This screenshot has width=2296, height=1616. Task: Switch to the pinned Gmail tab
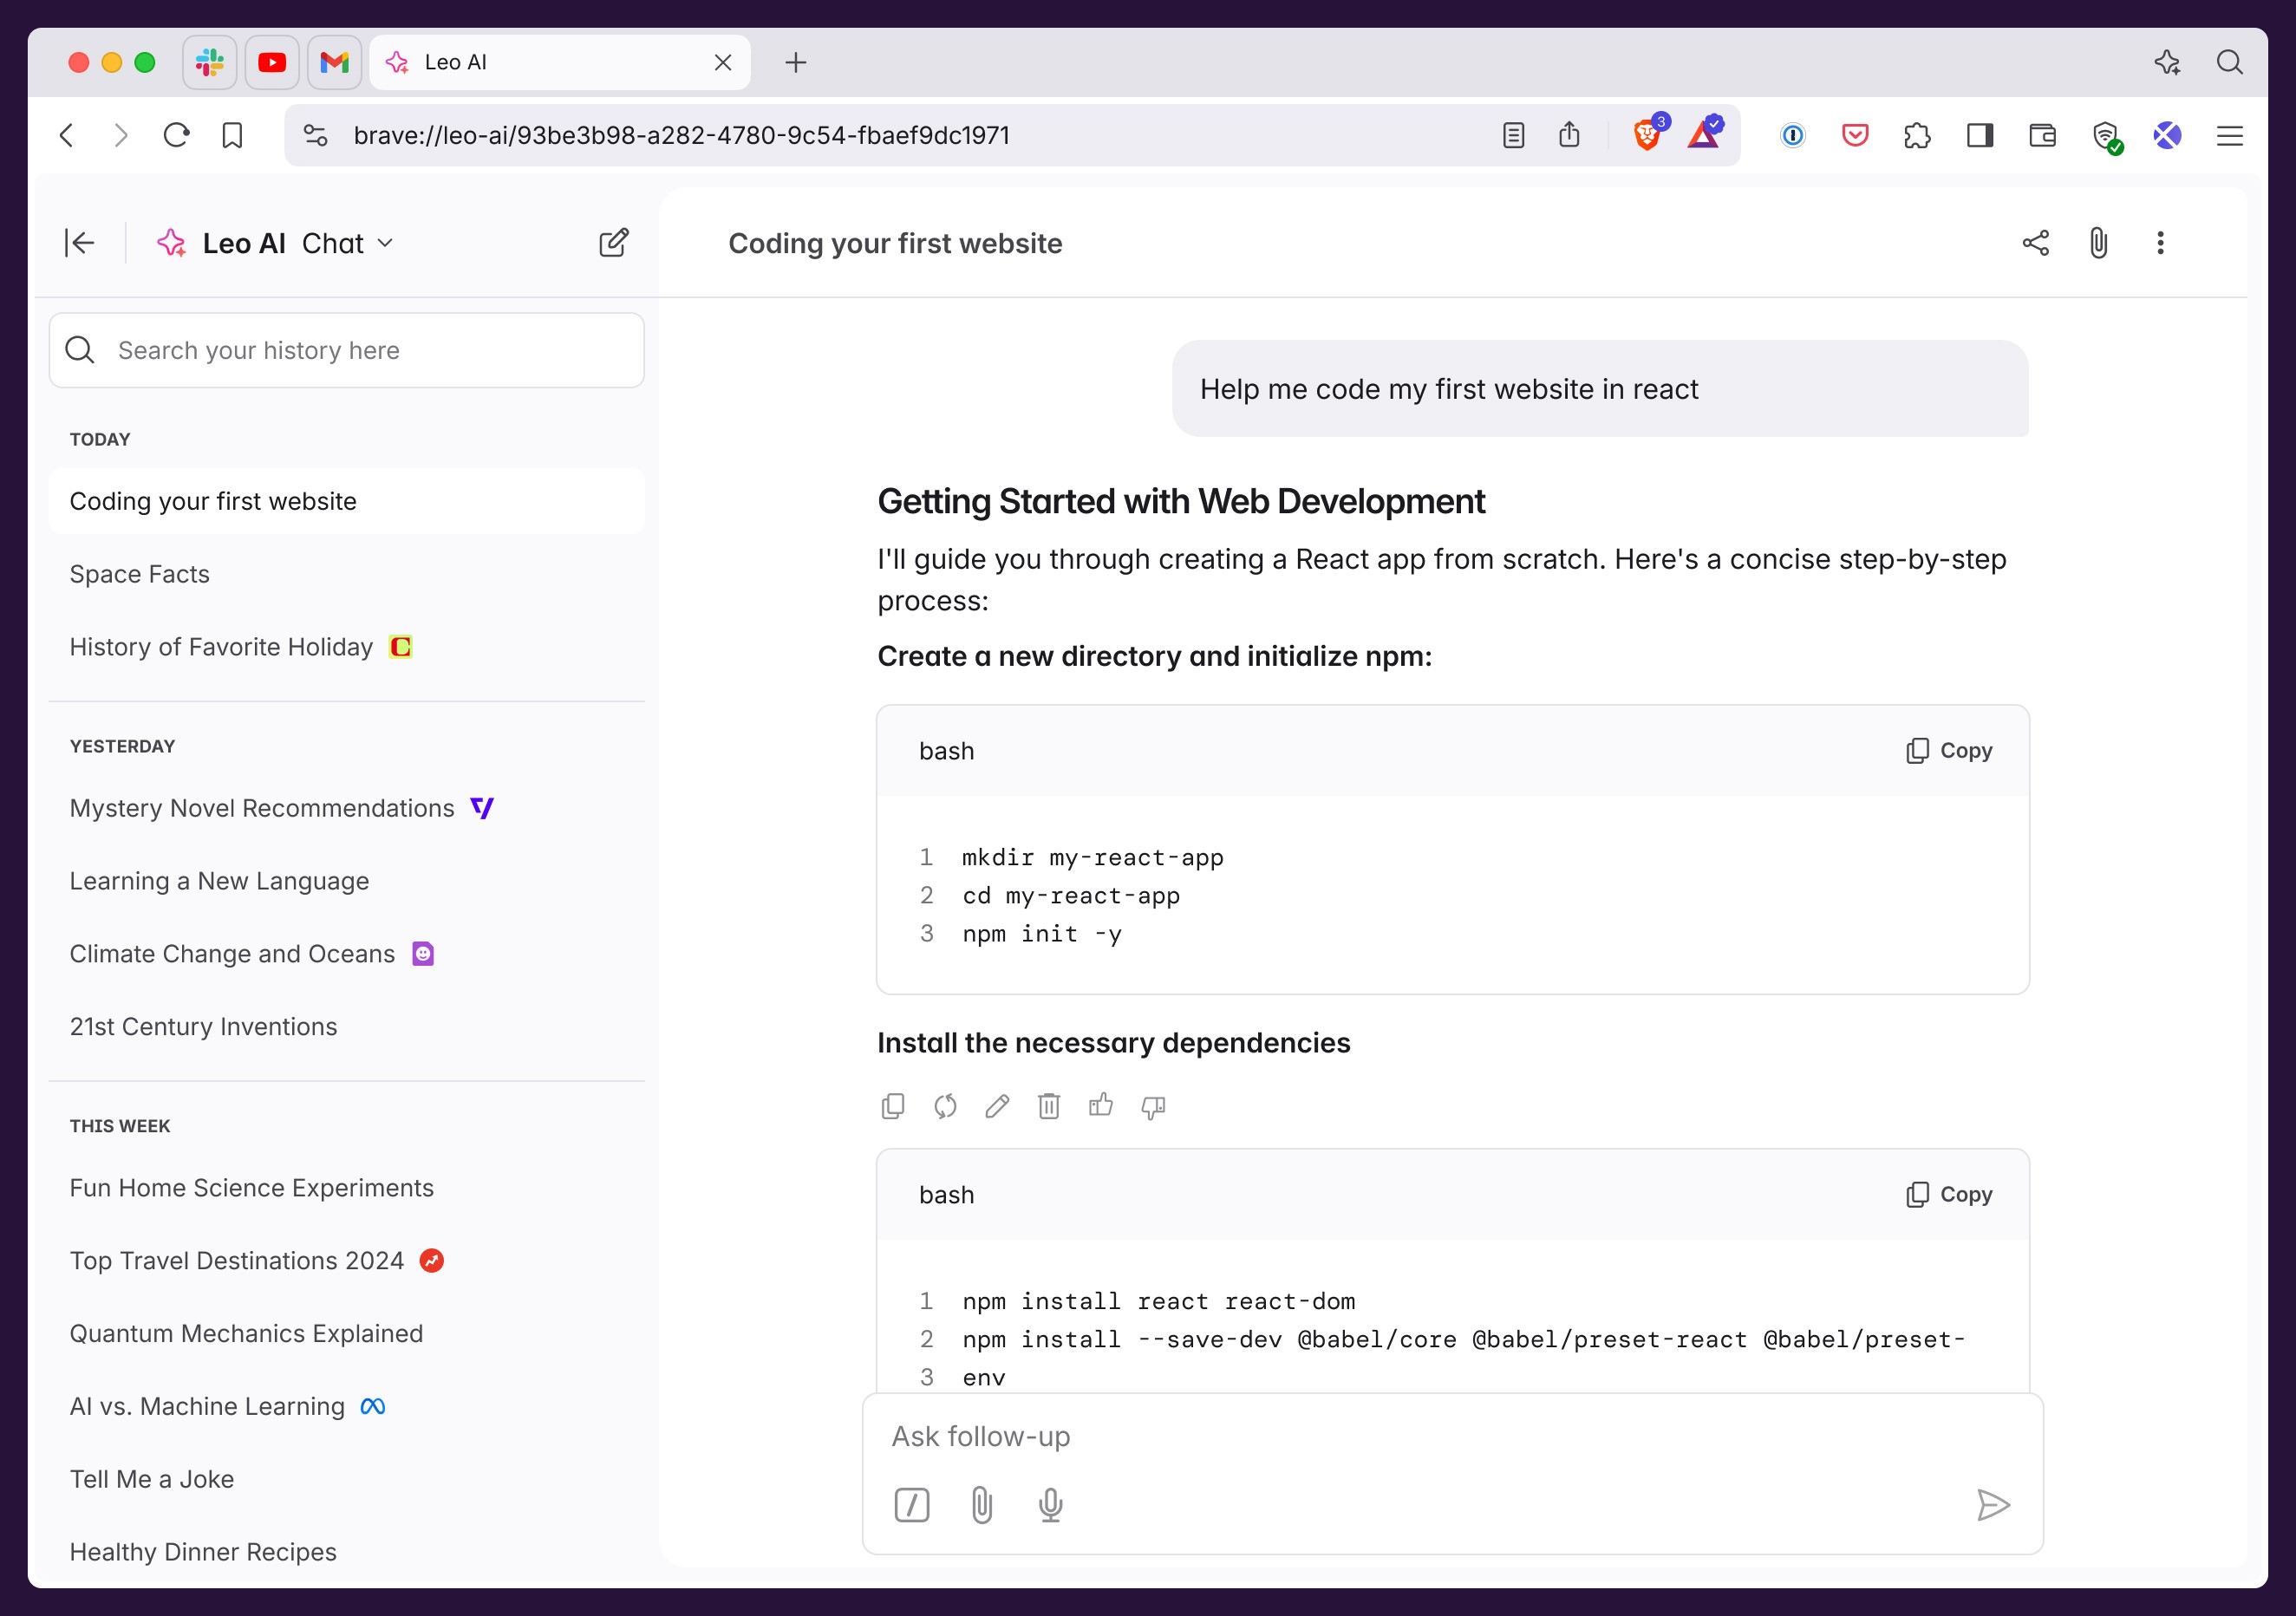pos(334,62)
